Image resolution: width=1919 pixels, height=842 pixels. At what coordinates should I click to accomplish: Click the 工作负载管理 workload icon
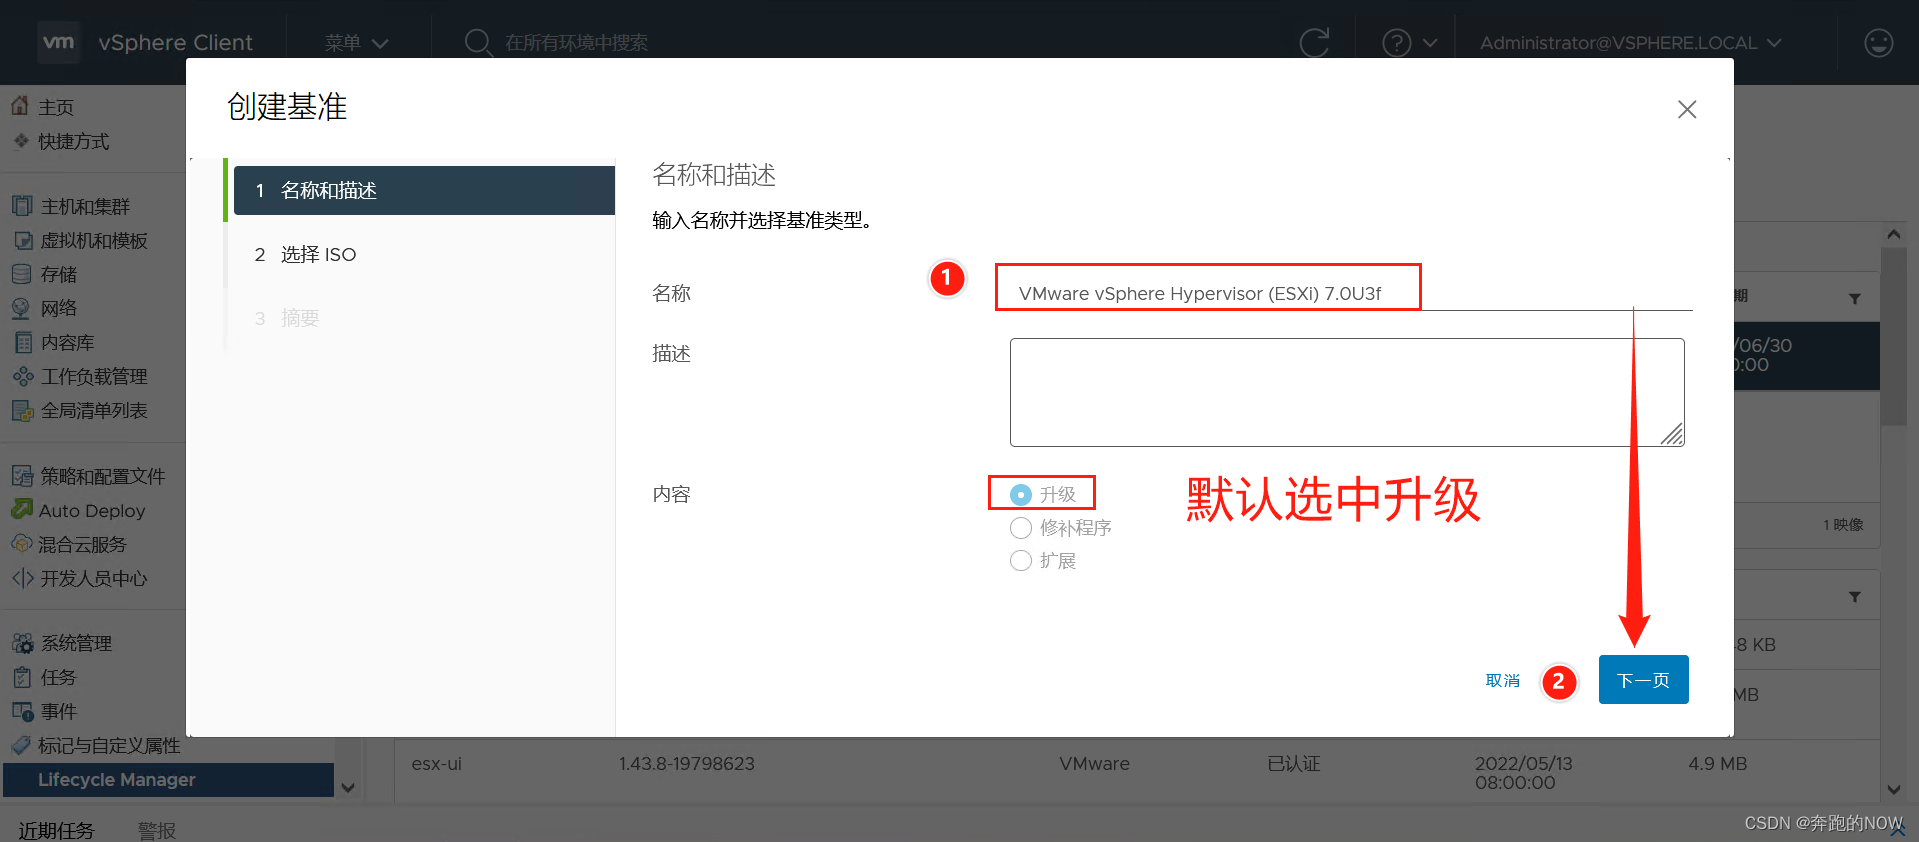click(22, 376)
